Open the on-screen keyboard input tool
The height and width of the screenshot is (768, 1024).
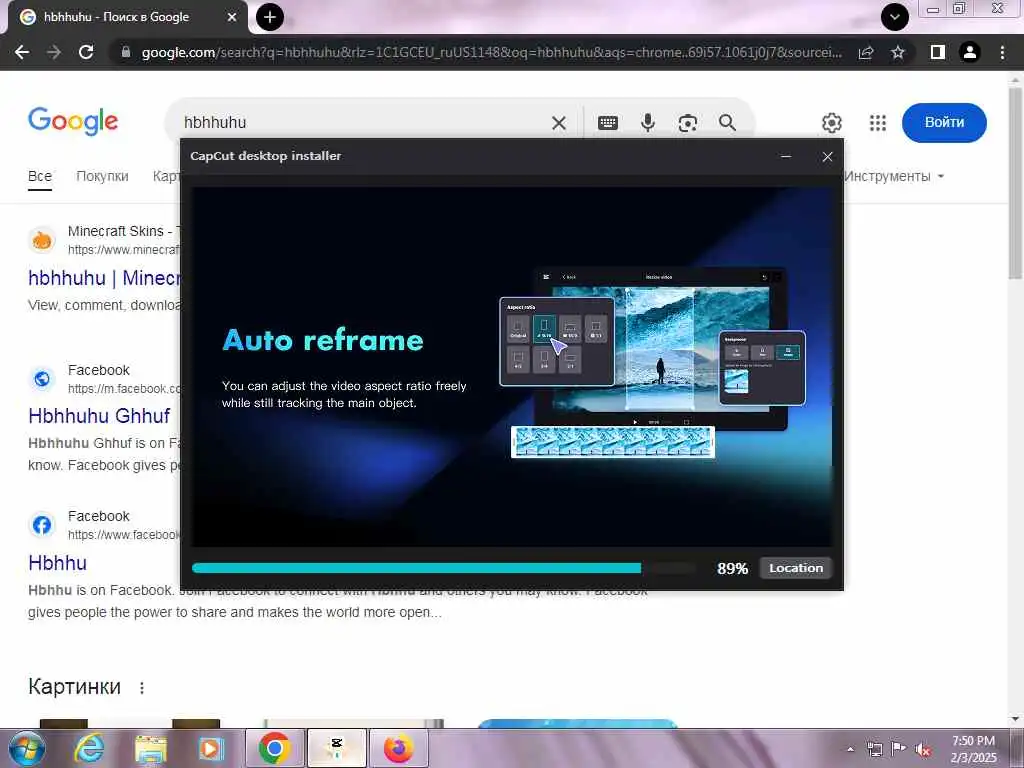pyautogui.click(x=607, y=123)
